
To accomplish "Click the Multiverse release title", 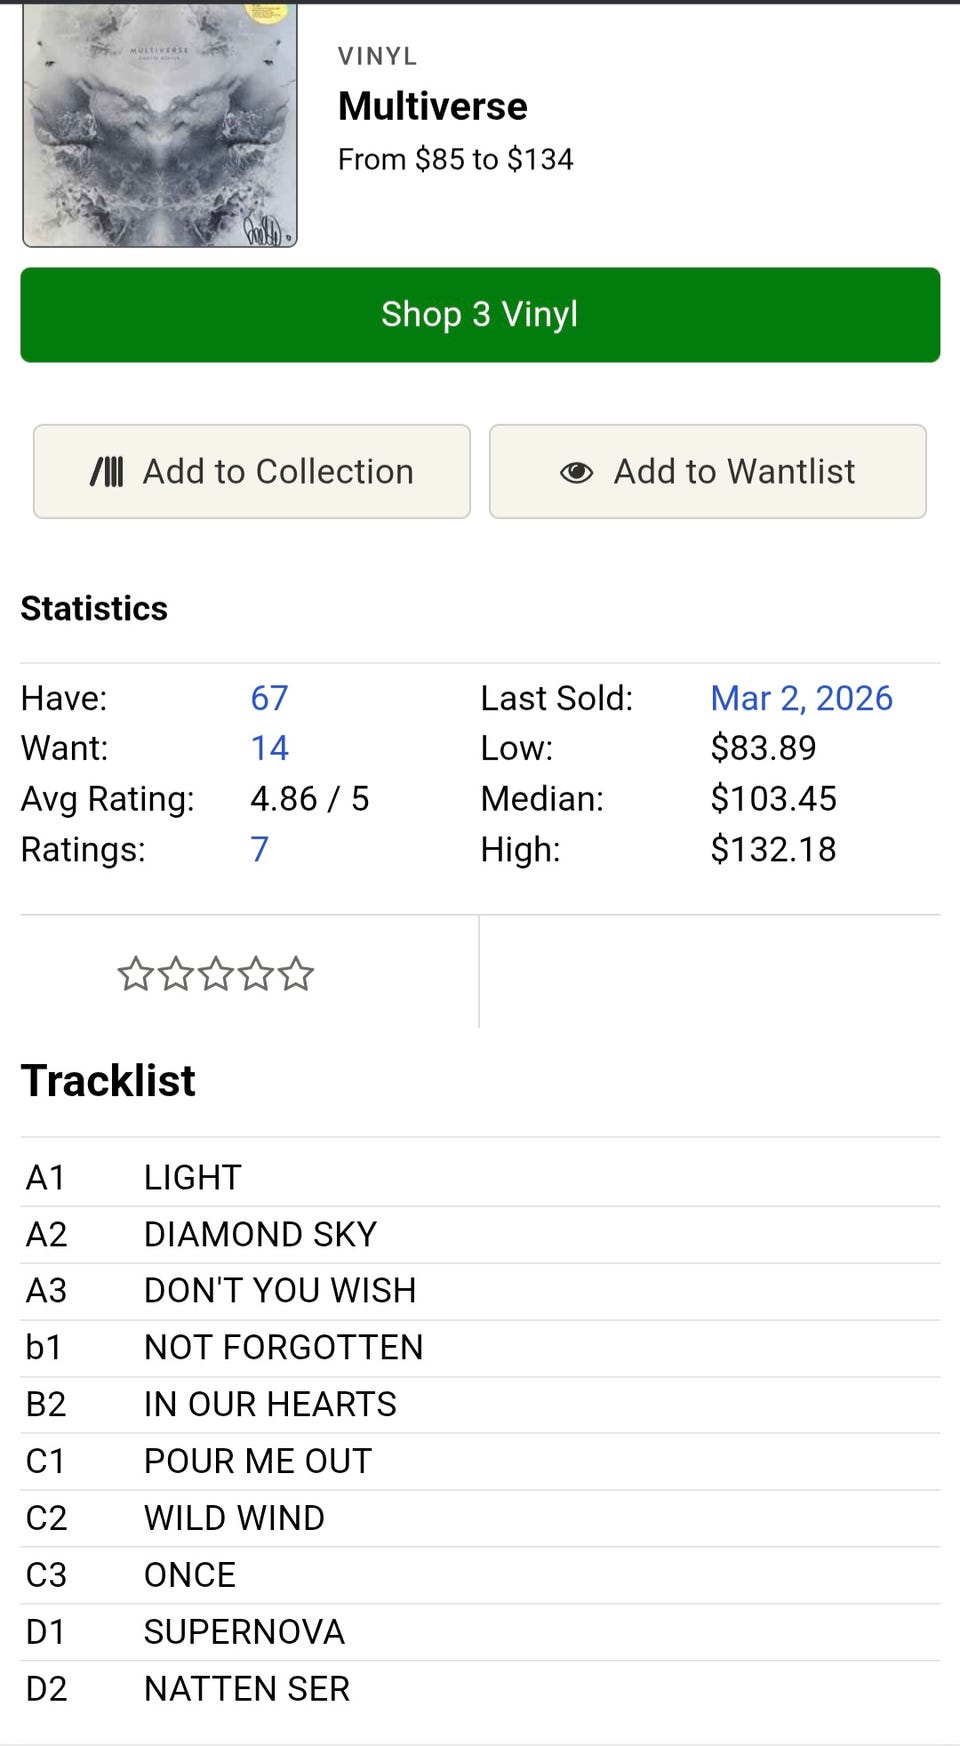I will 432,106.
